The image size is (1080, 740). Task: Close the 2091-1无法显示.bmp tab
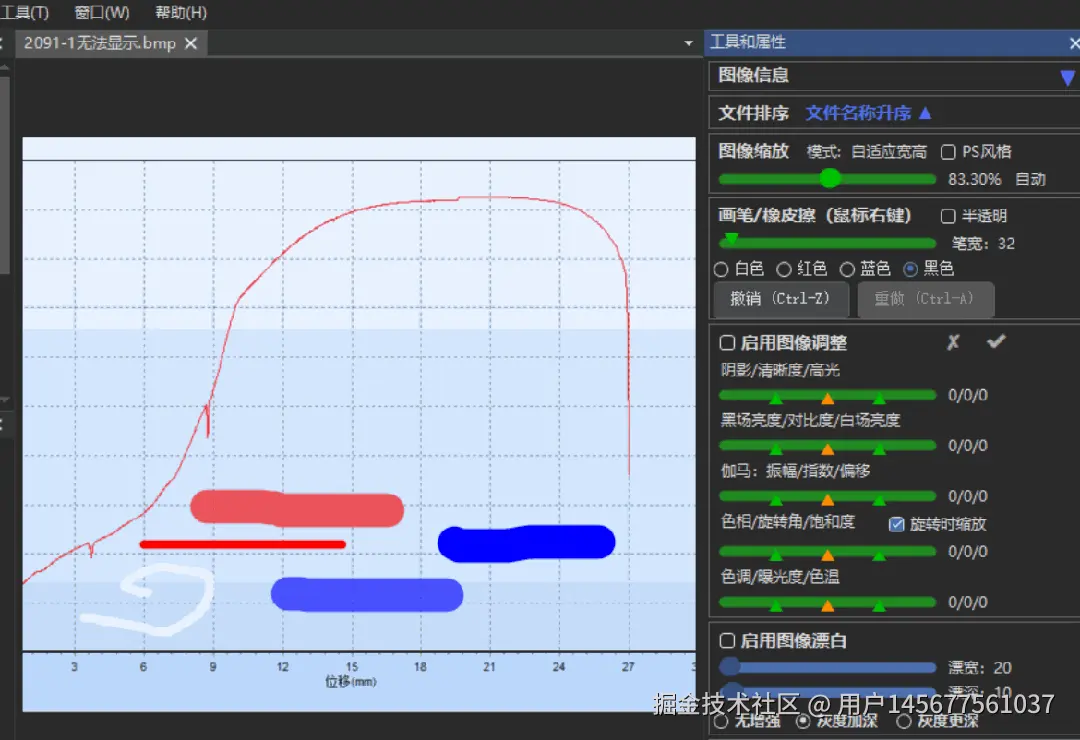tap(191, 43)
